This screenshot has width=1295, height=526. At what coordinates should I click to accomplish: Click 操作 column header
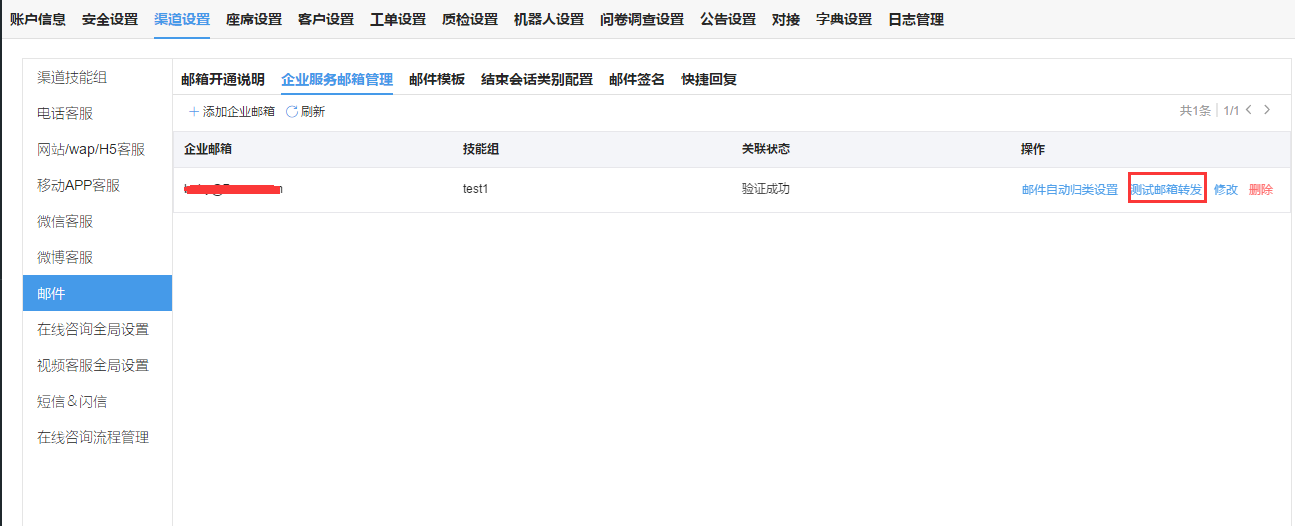(1033, 149)
